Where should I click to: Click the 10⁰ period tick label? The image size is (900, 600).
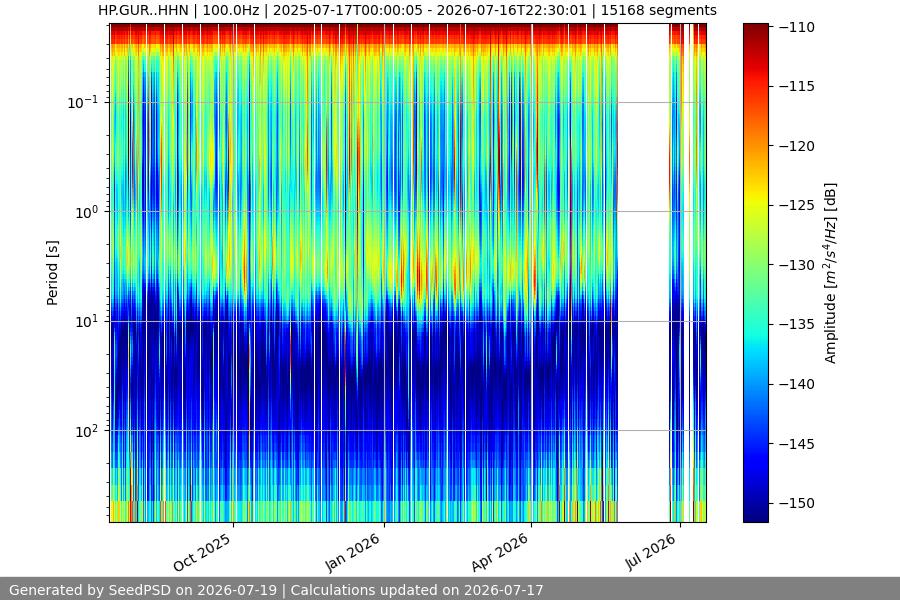pos(87,212)
